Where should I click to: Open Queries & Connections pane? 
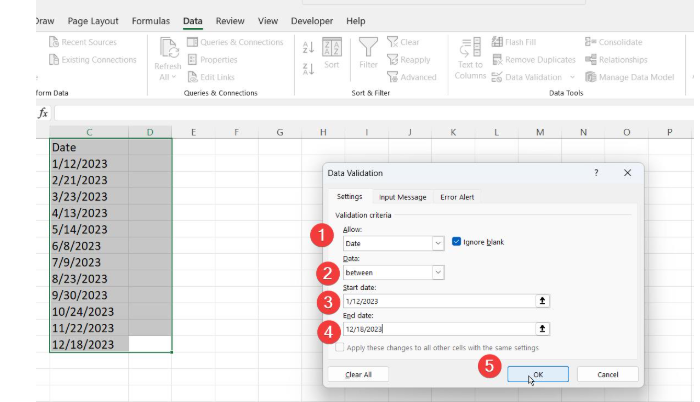235,42
